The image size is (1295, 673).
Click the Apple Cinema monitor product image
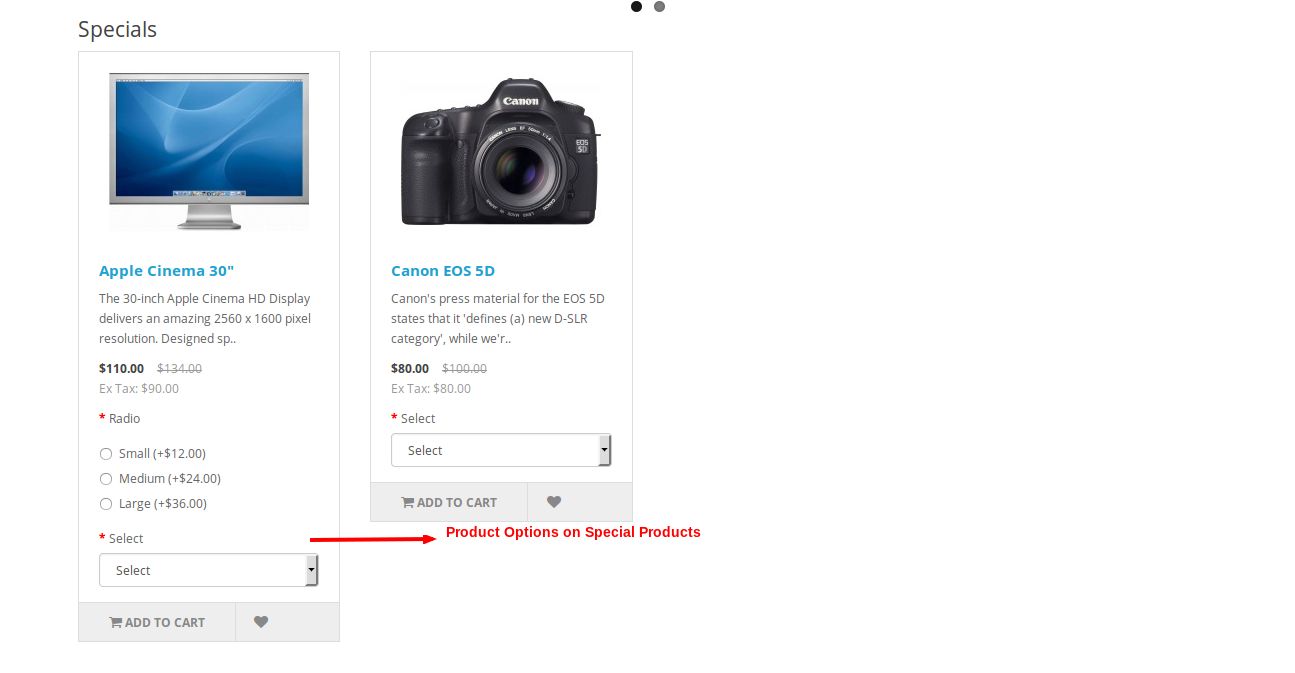209,151
